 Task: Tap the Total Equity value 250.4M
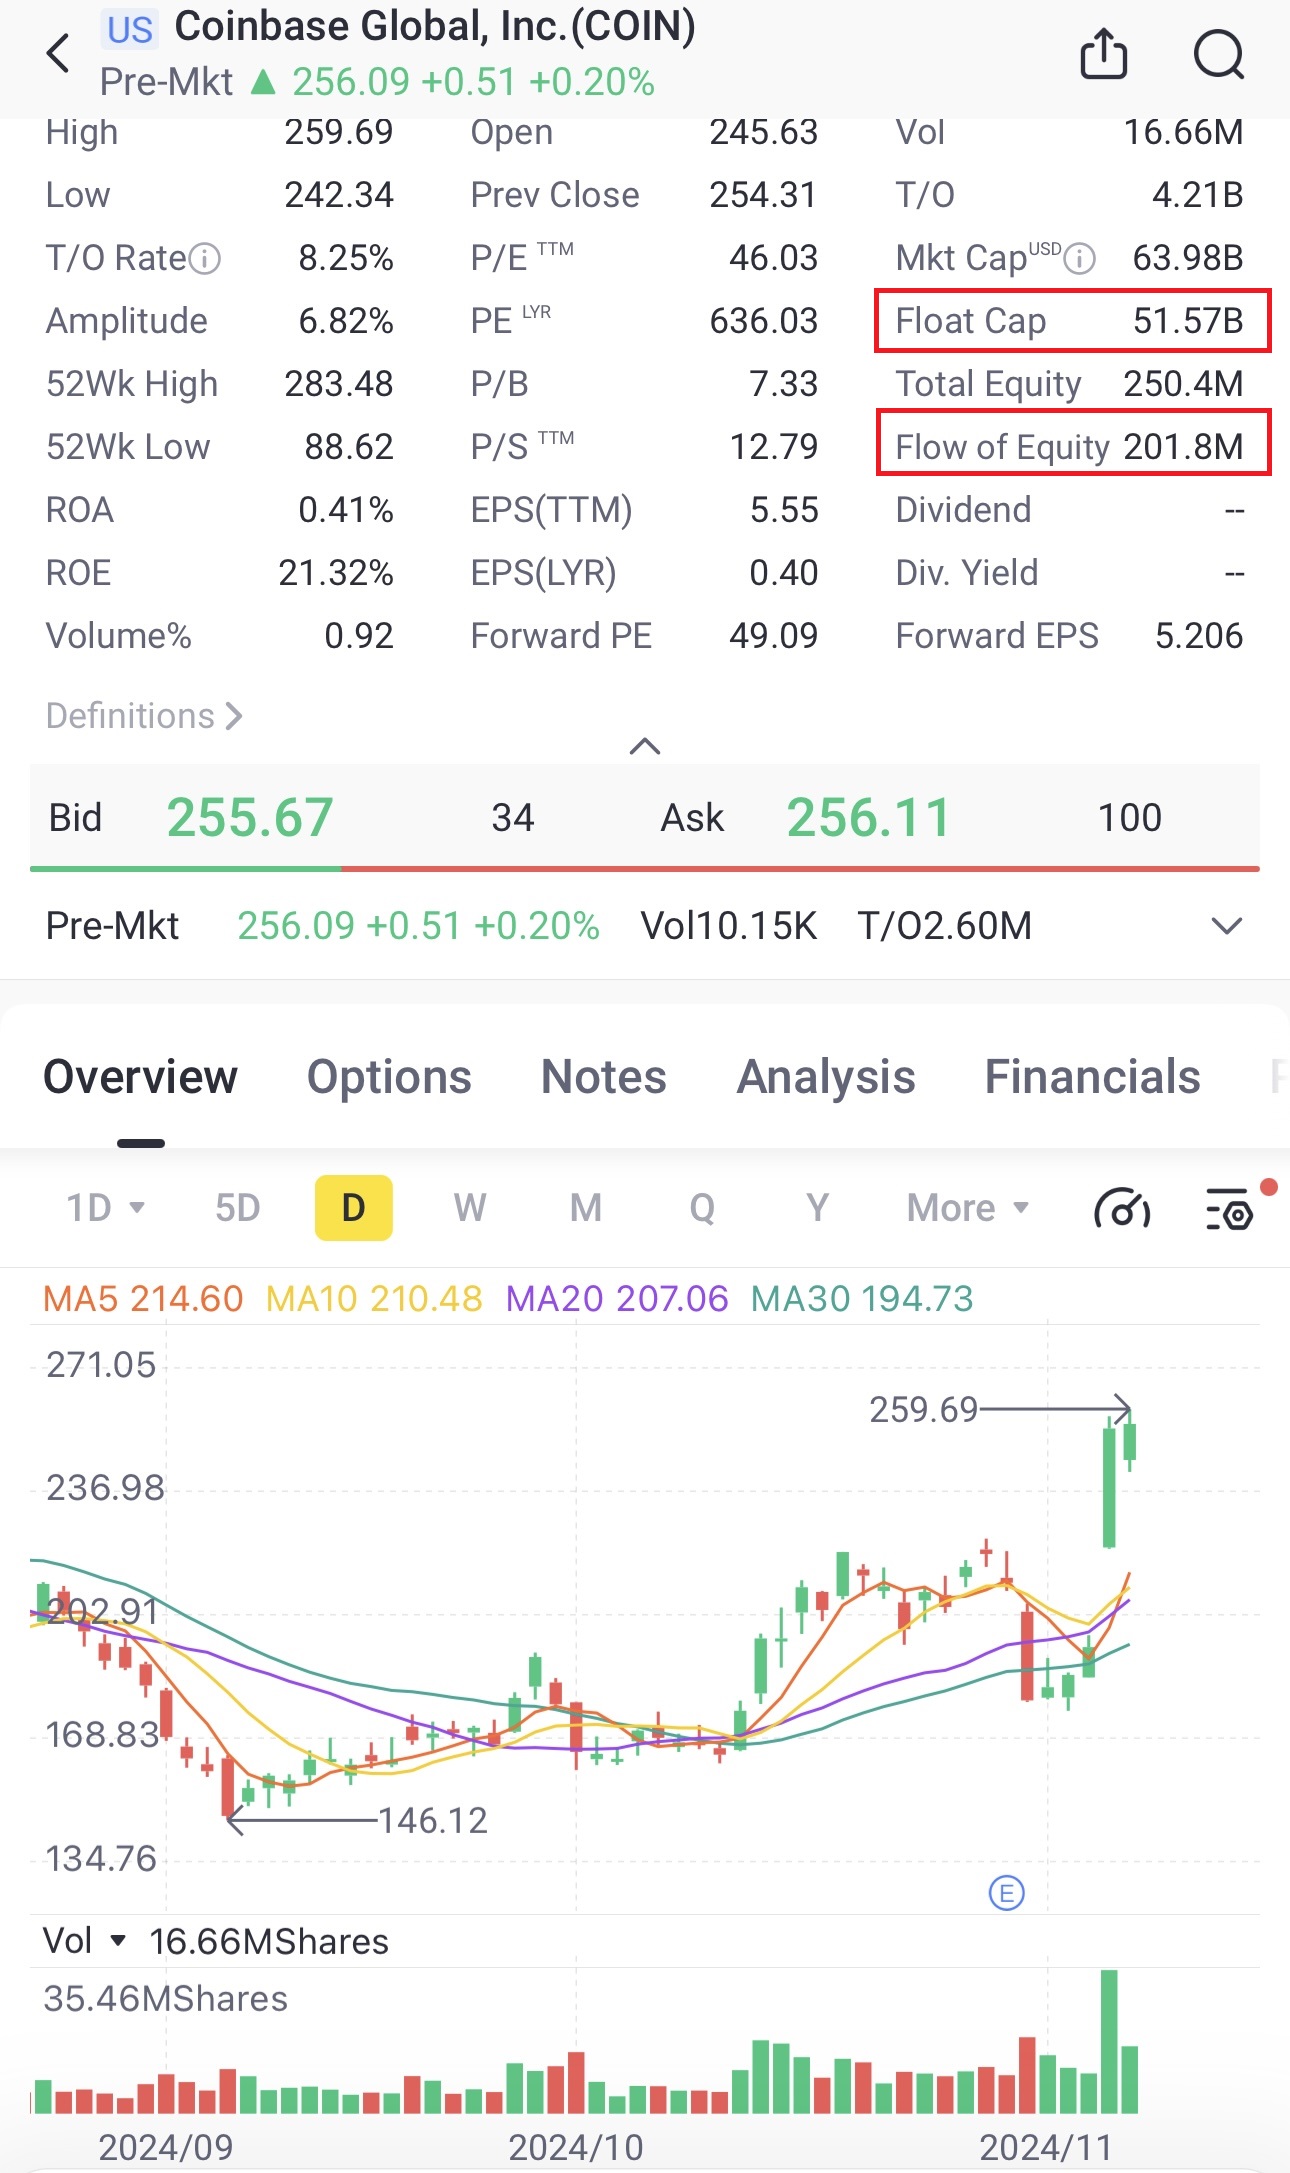click(1183, 384)
